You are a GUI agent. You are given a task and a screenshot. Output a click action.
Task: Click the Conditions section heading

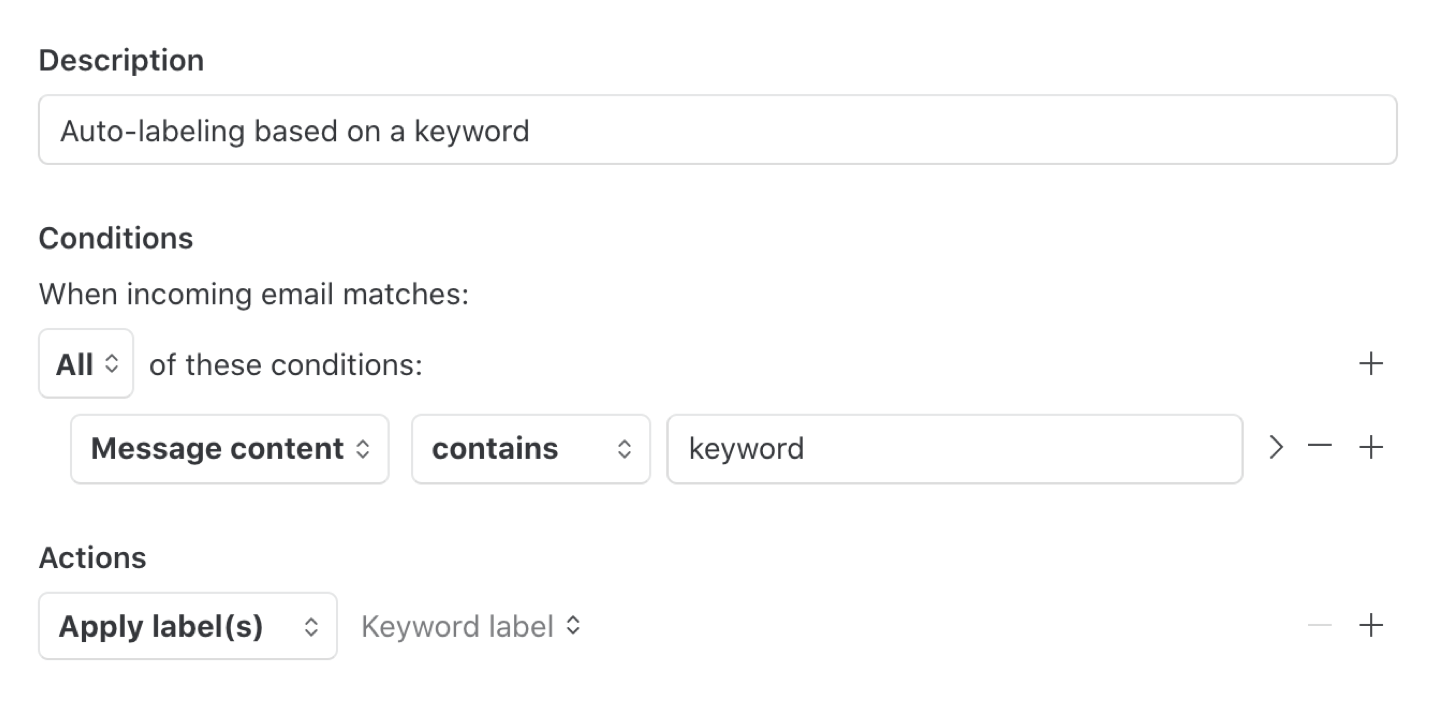click(x=116, y=237)
